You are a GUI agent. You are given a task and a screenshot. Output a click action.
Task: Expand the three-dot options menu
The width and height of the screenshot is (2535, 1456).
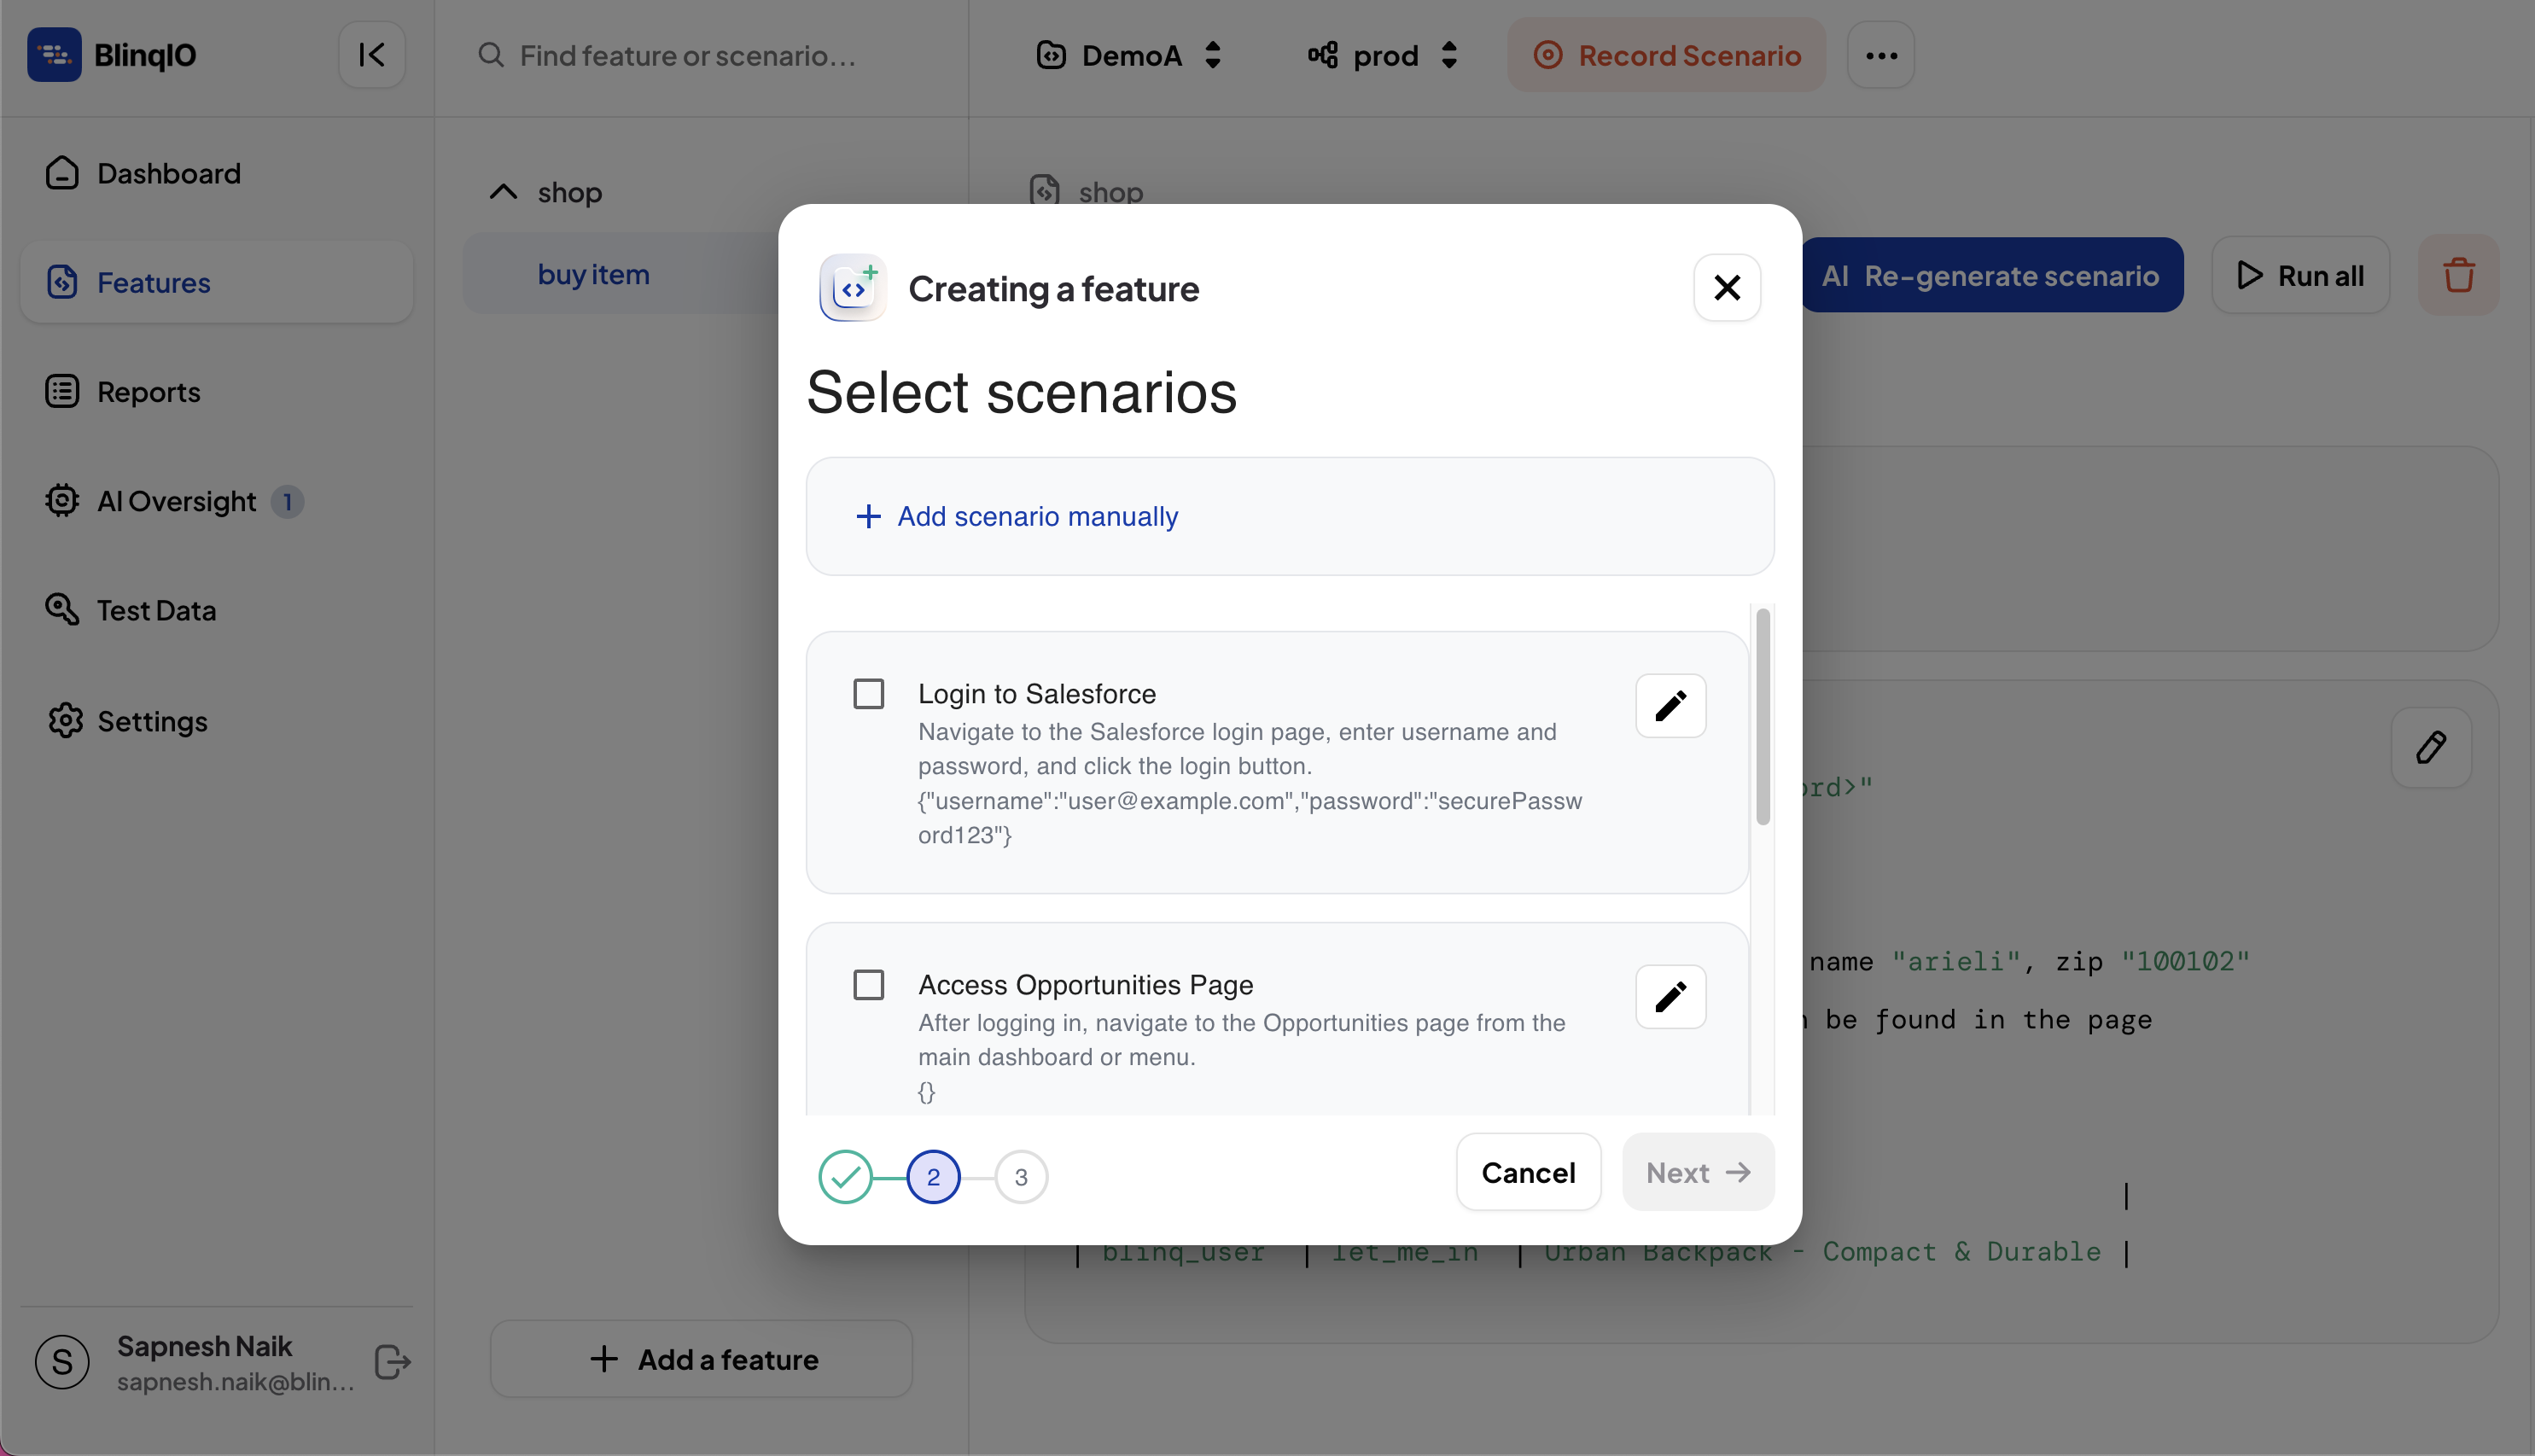(1882, 54)
